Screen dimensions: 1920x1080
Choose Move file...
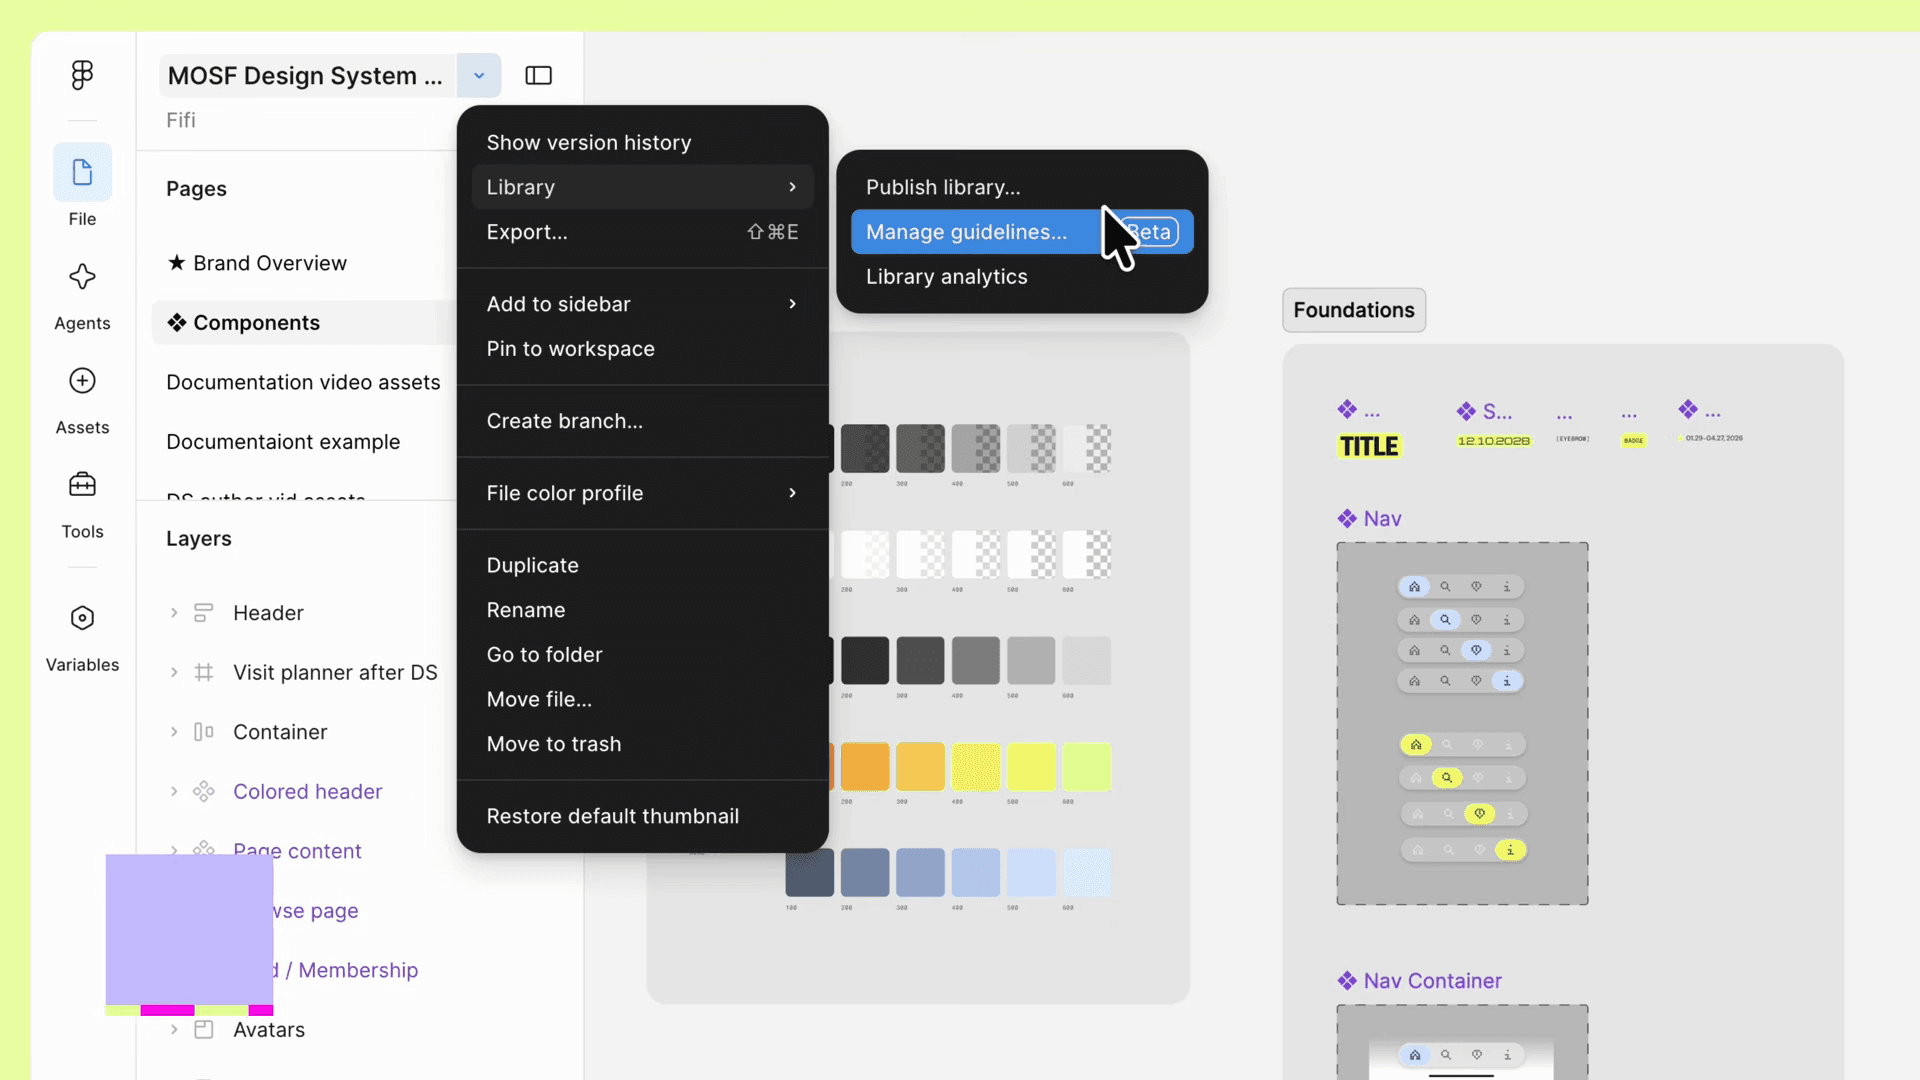pos(642,700)
